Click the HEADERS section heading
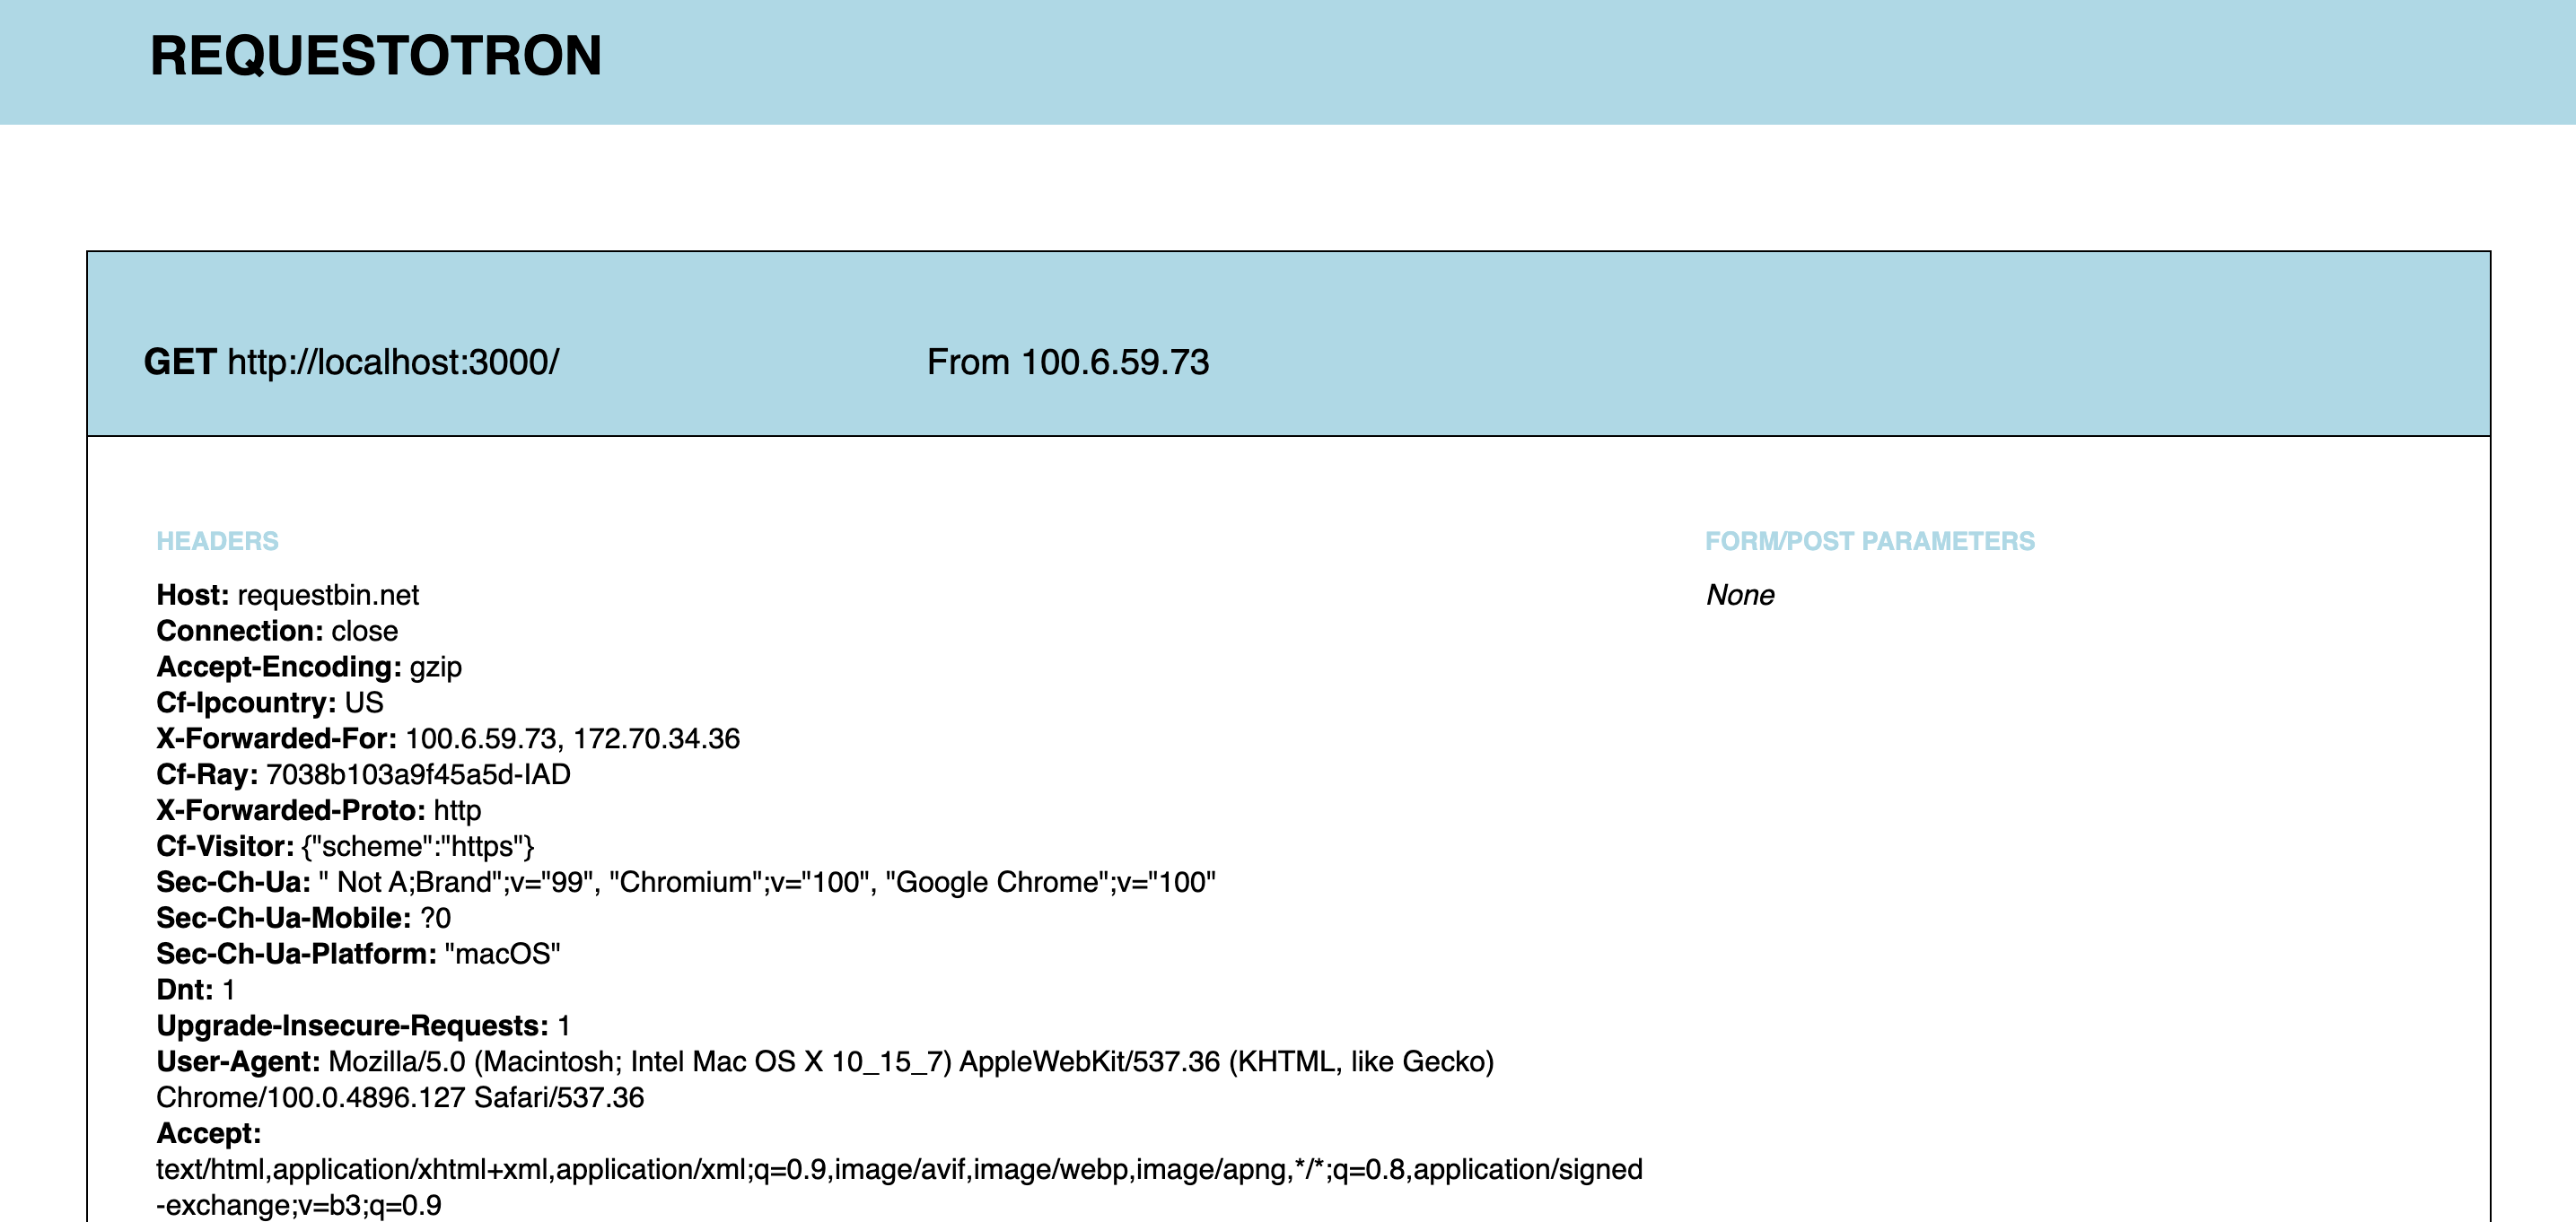This screenshot has height=1222, width=2576. 217,541
